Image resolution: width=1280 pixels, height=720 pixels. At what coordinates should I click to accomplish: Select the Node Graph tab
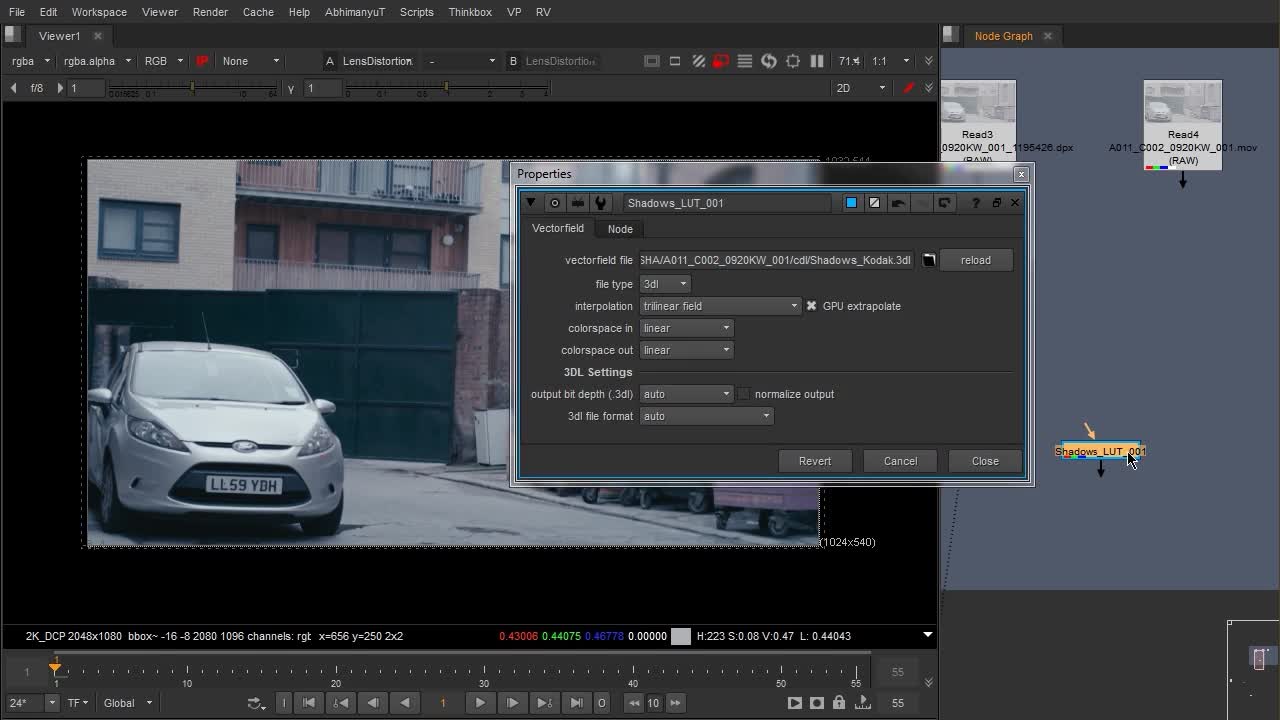pos(1003,36)
